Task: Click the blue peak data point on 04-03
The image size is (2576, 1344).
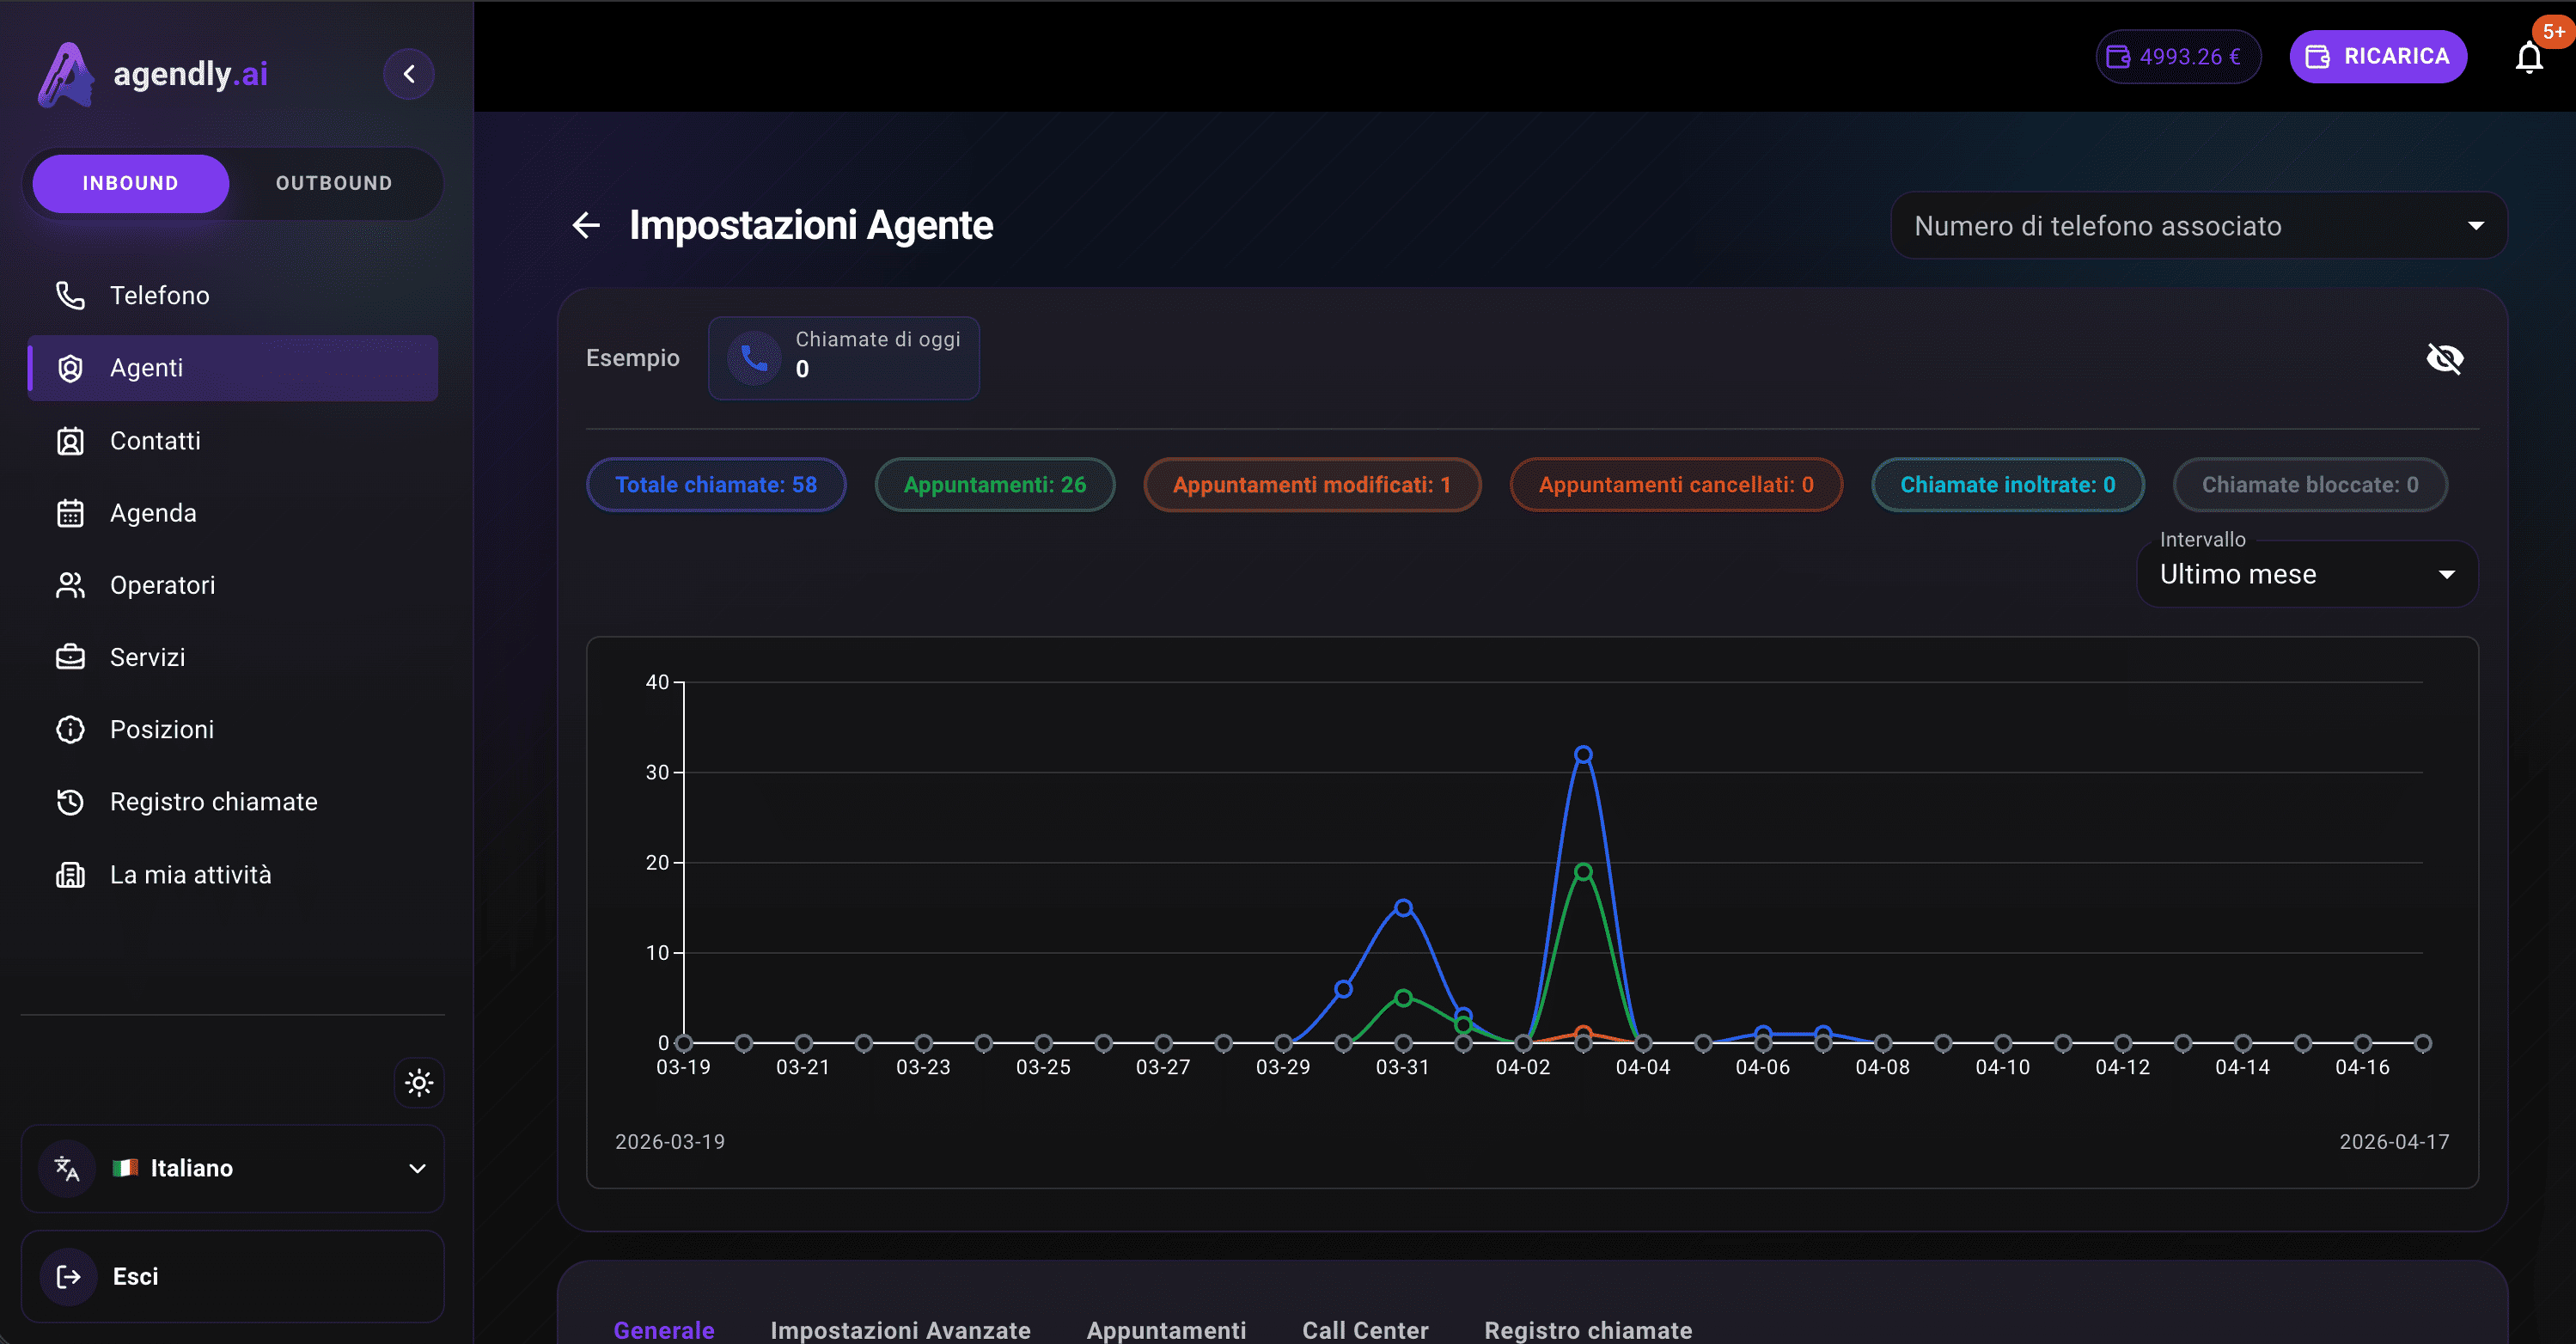Action: (x=1583, y=755)
